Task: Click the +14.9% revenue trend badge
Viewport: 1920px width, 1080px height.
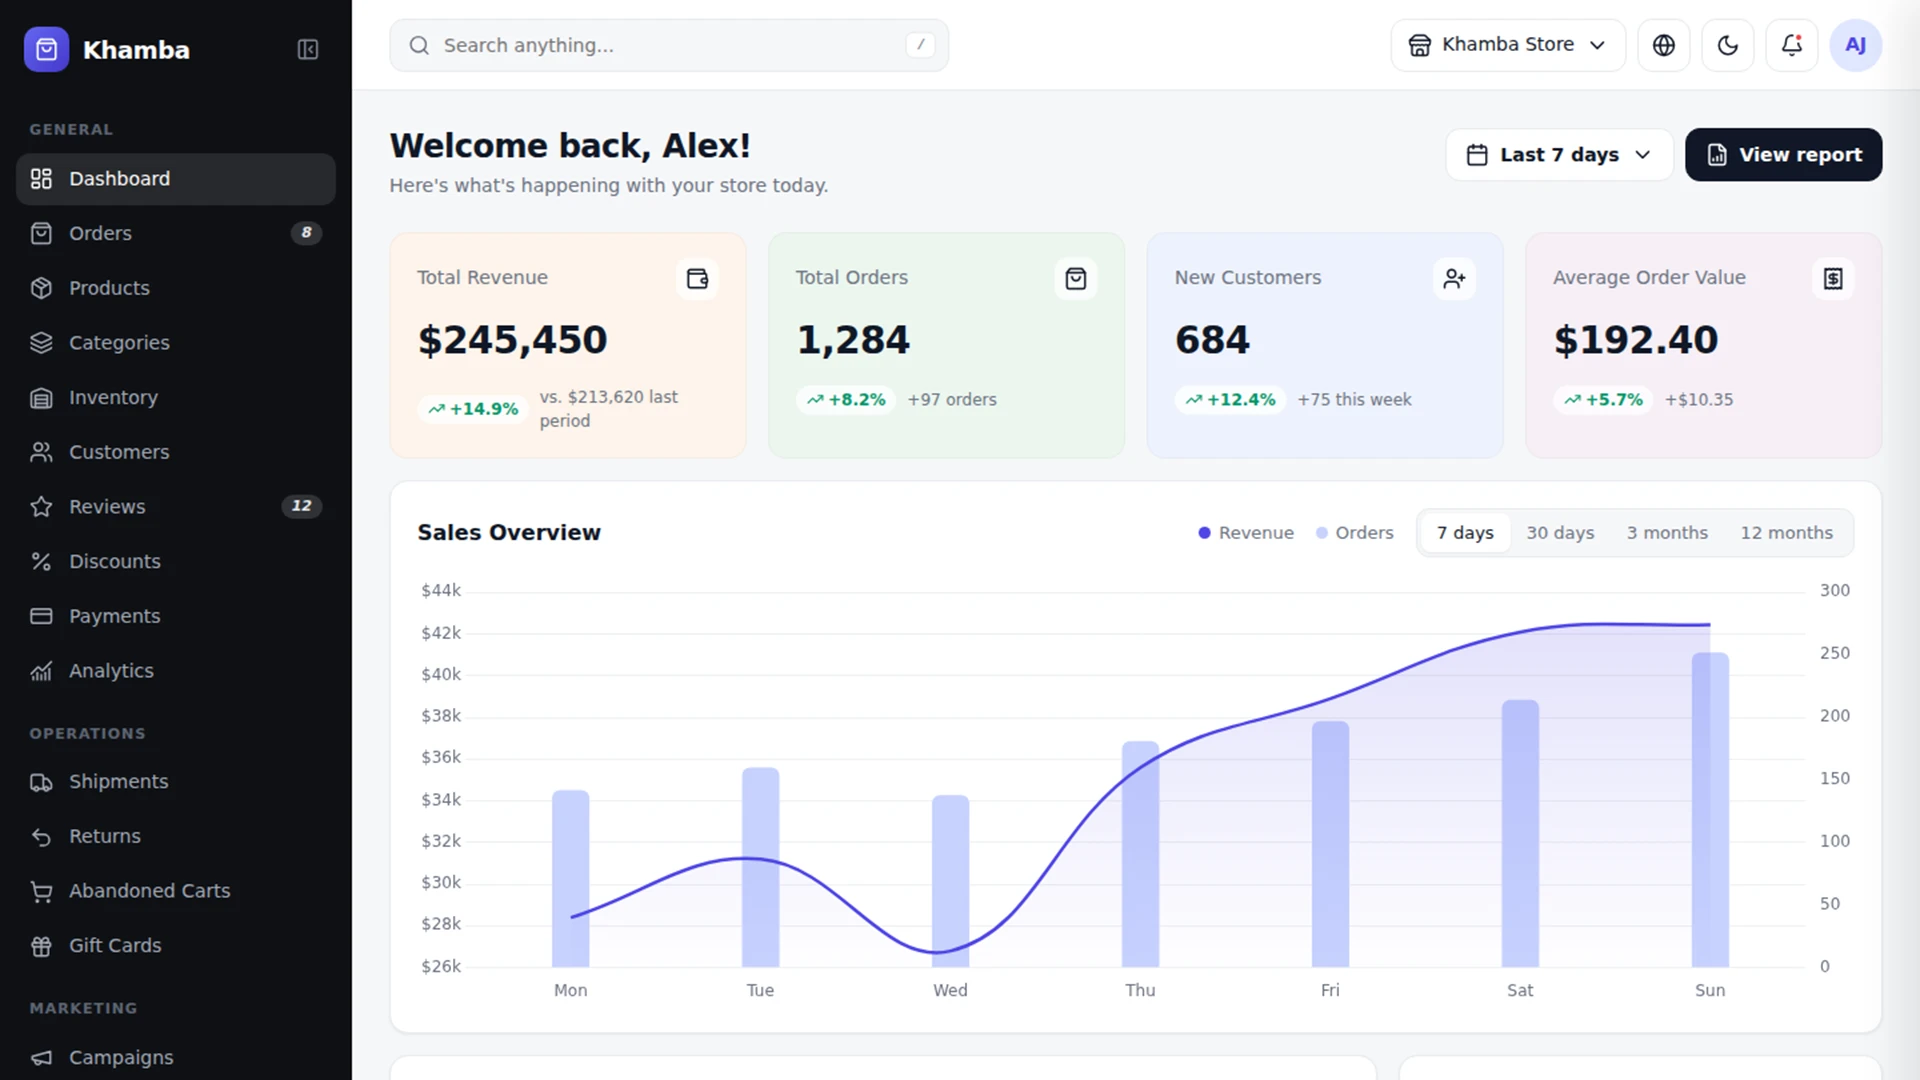Action: click(473, 409)
